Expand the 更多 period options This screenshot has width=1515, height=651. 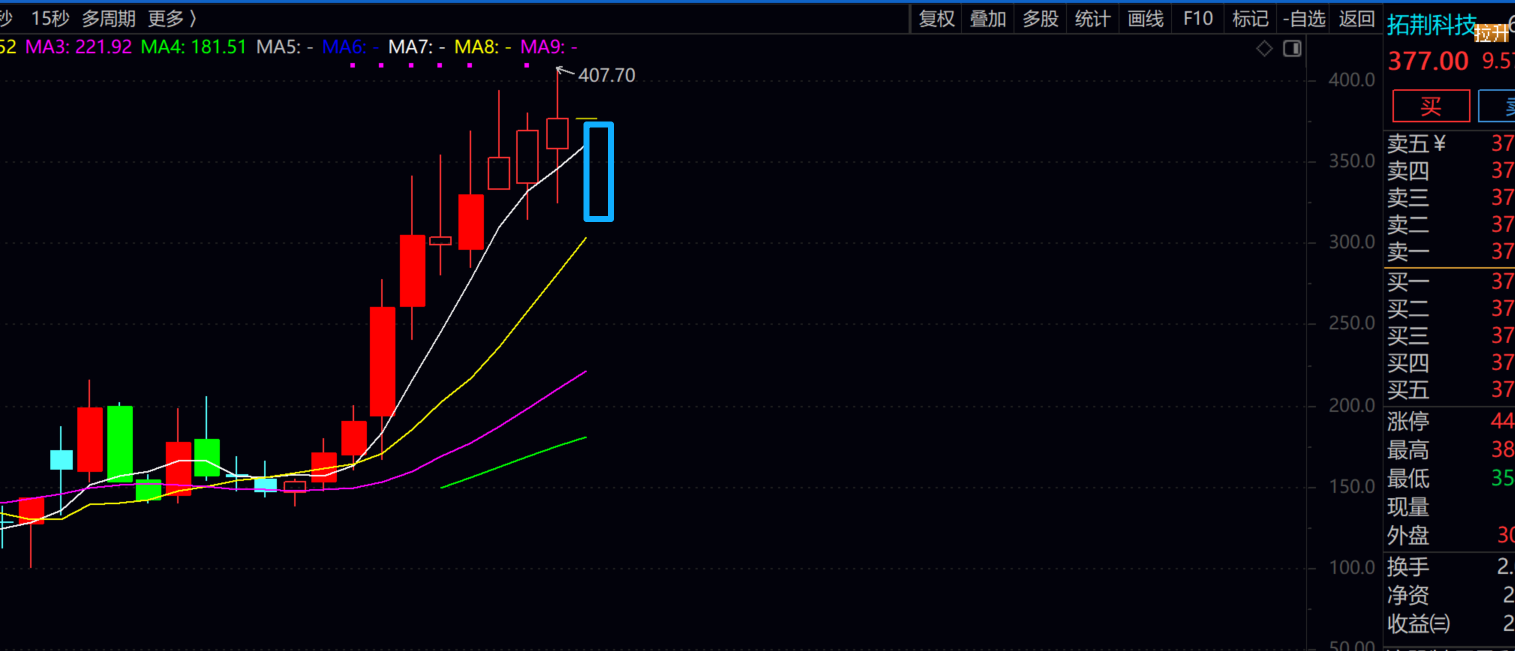click(172, 18)
